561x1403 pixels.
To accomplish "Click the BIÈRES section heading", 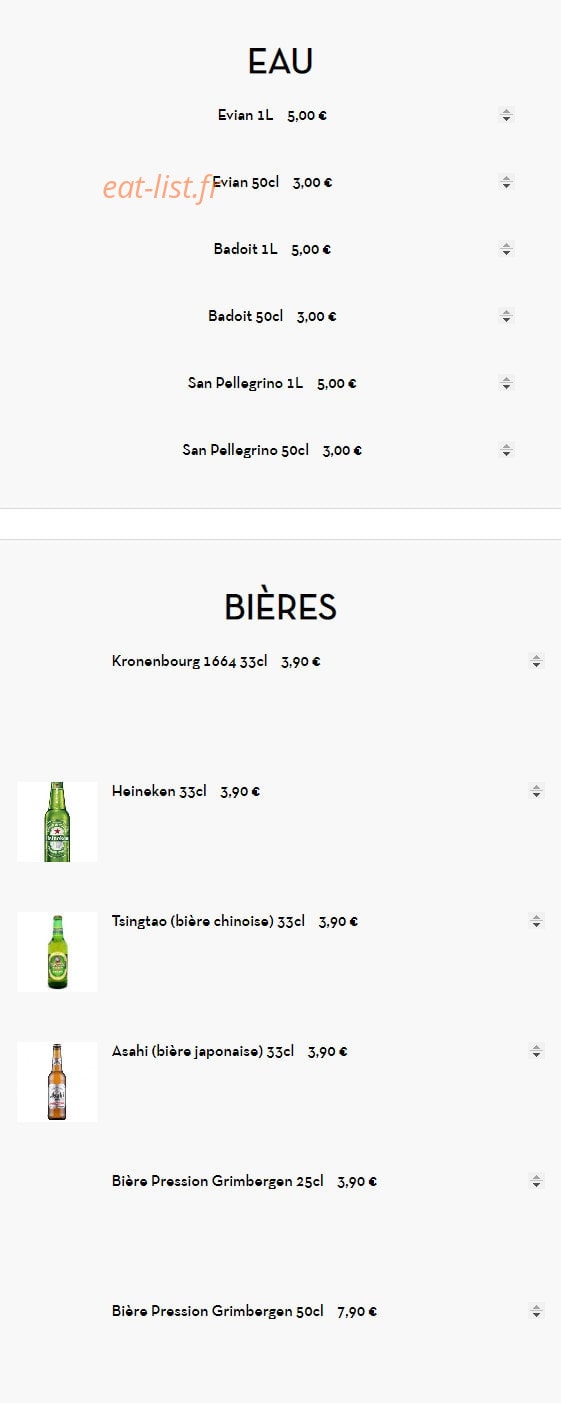I will [280, 607].
